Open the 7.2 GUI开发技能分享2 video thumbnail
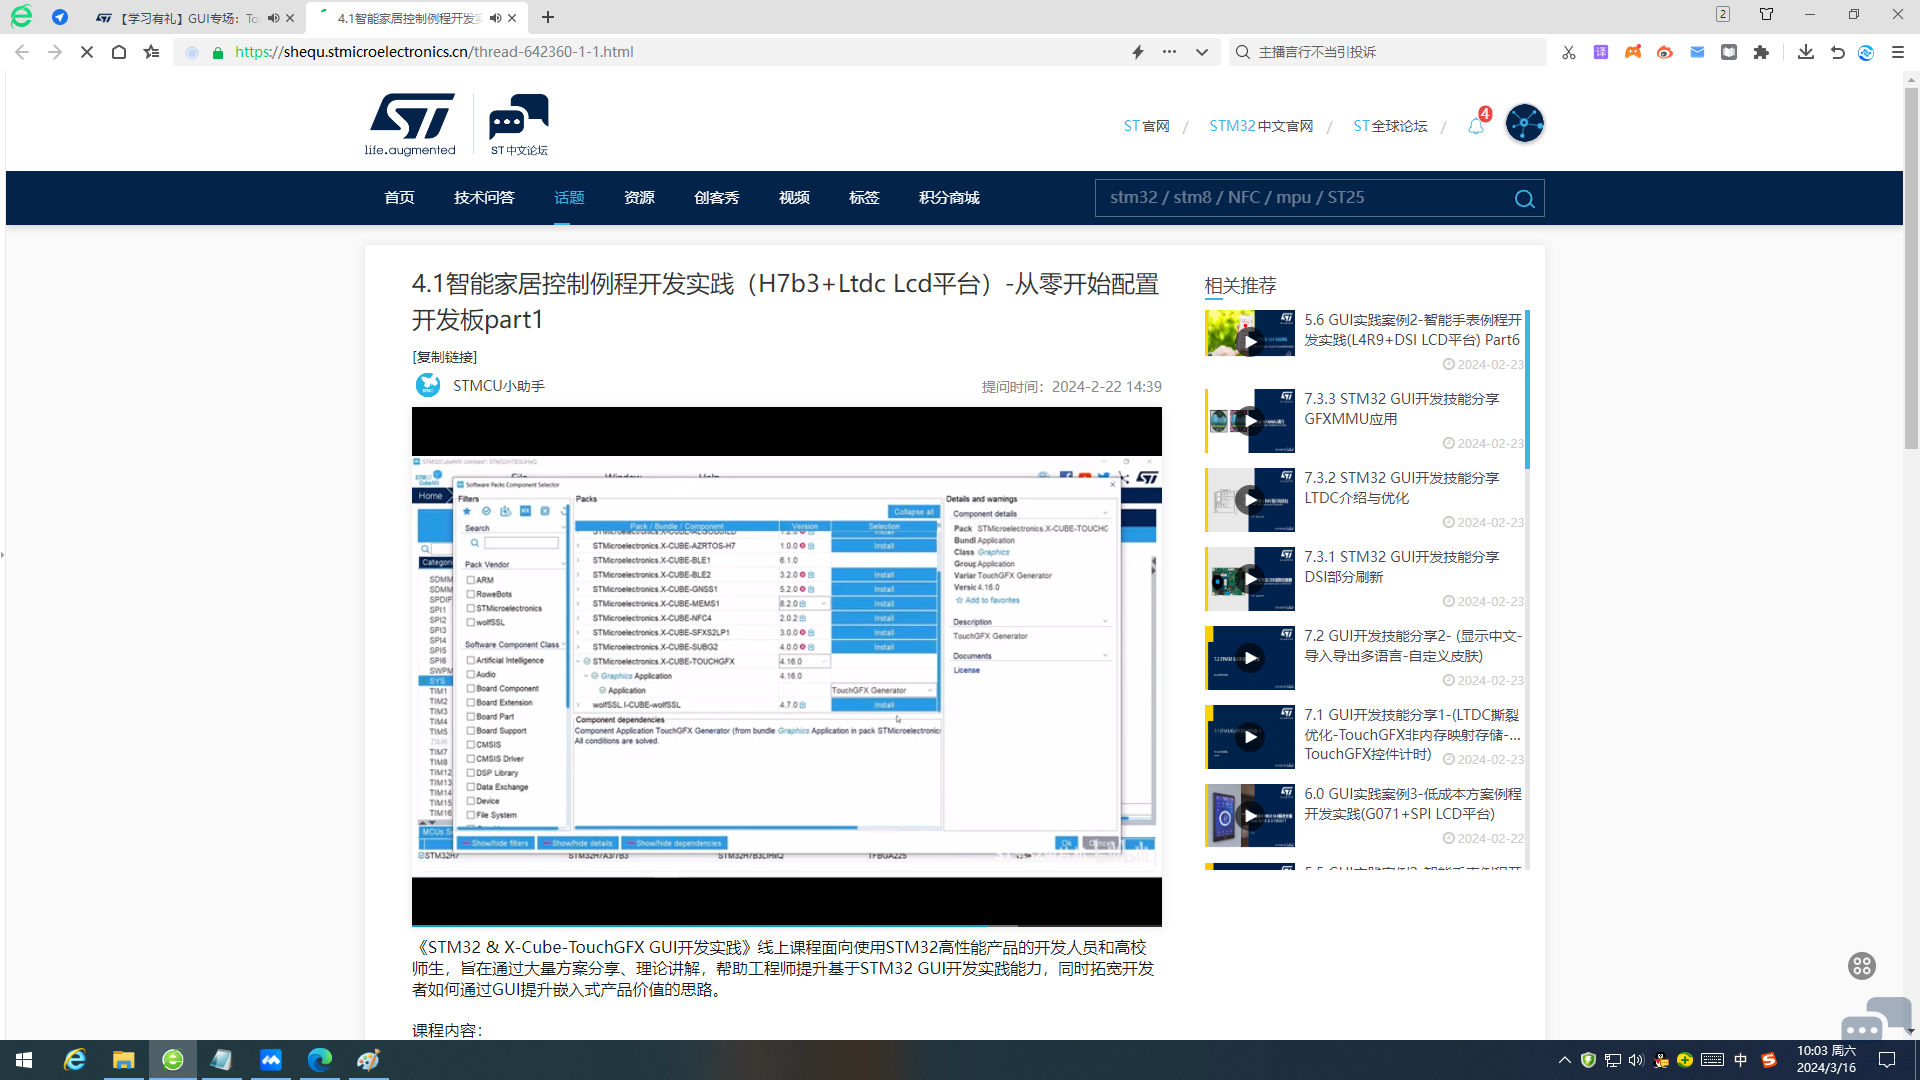Screen dimensions: 1920x1080 (1250, 658)
